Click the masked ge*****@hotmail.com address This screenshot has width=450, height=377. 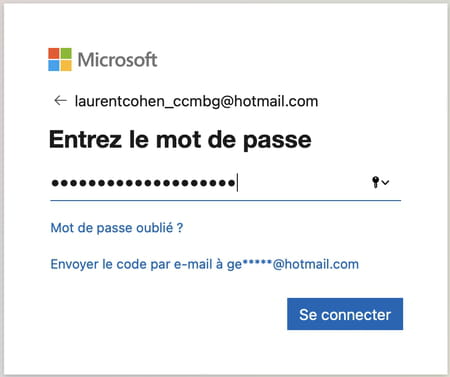293,264
